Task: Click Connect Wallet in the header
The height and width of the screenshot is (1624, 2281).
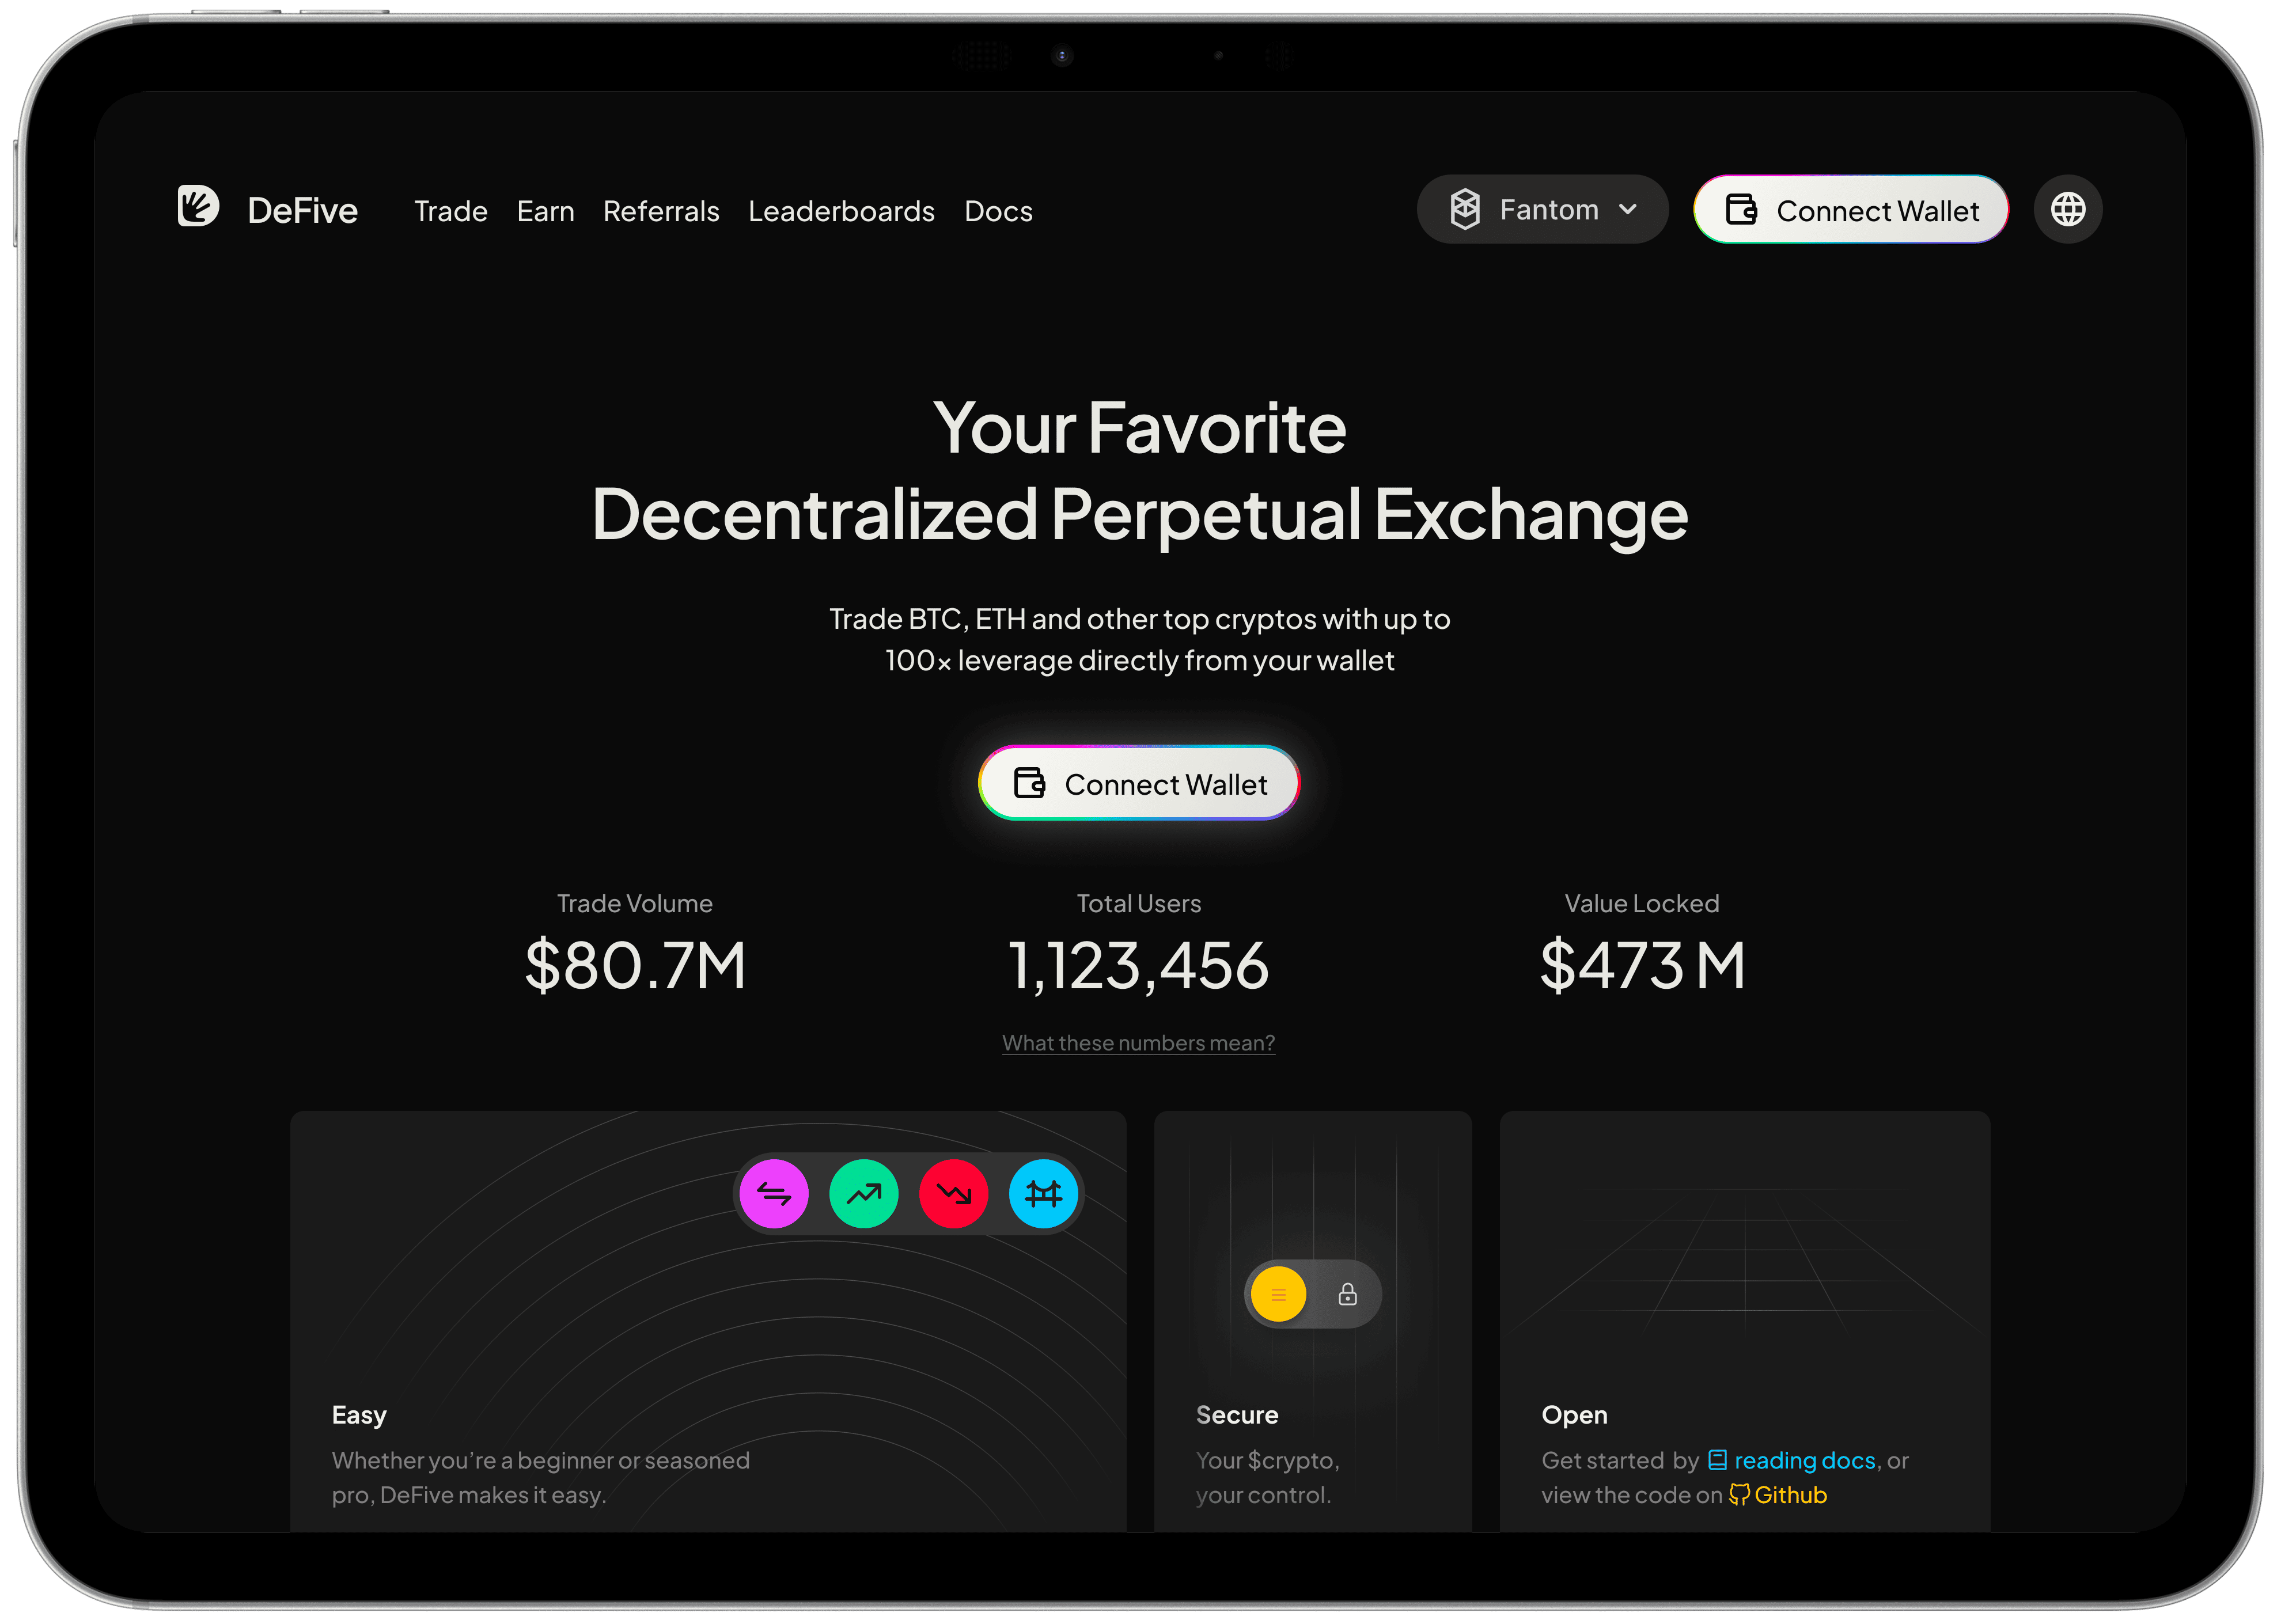Action: pyautogui.click(x=1850, y=209)
